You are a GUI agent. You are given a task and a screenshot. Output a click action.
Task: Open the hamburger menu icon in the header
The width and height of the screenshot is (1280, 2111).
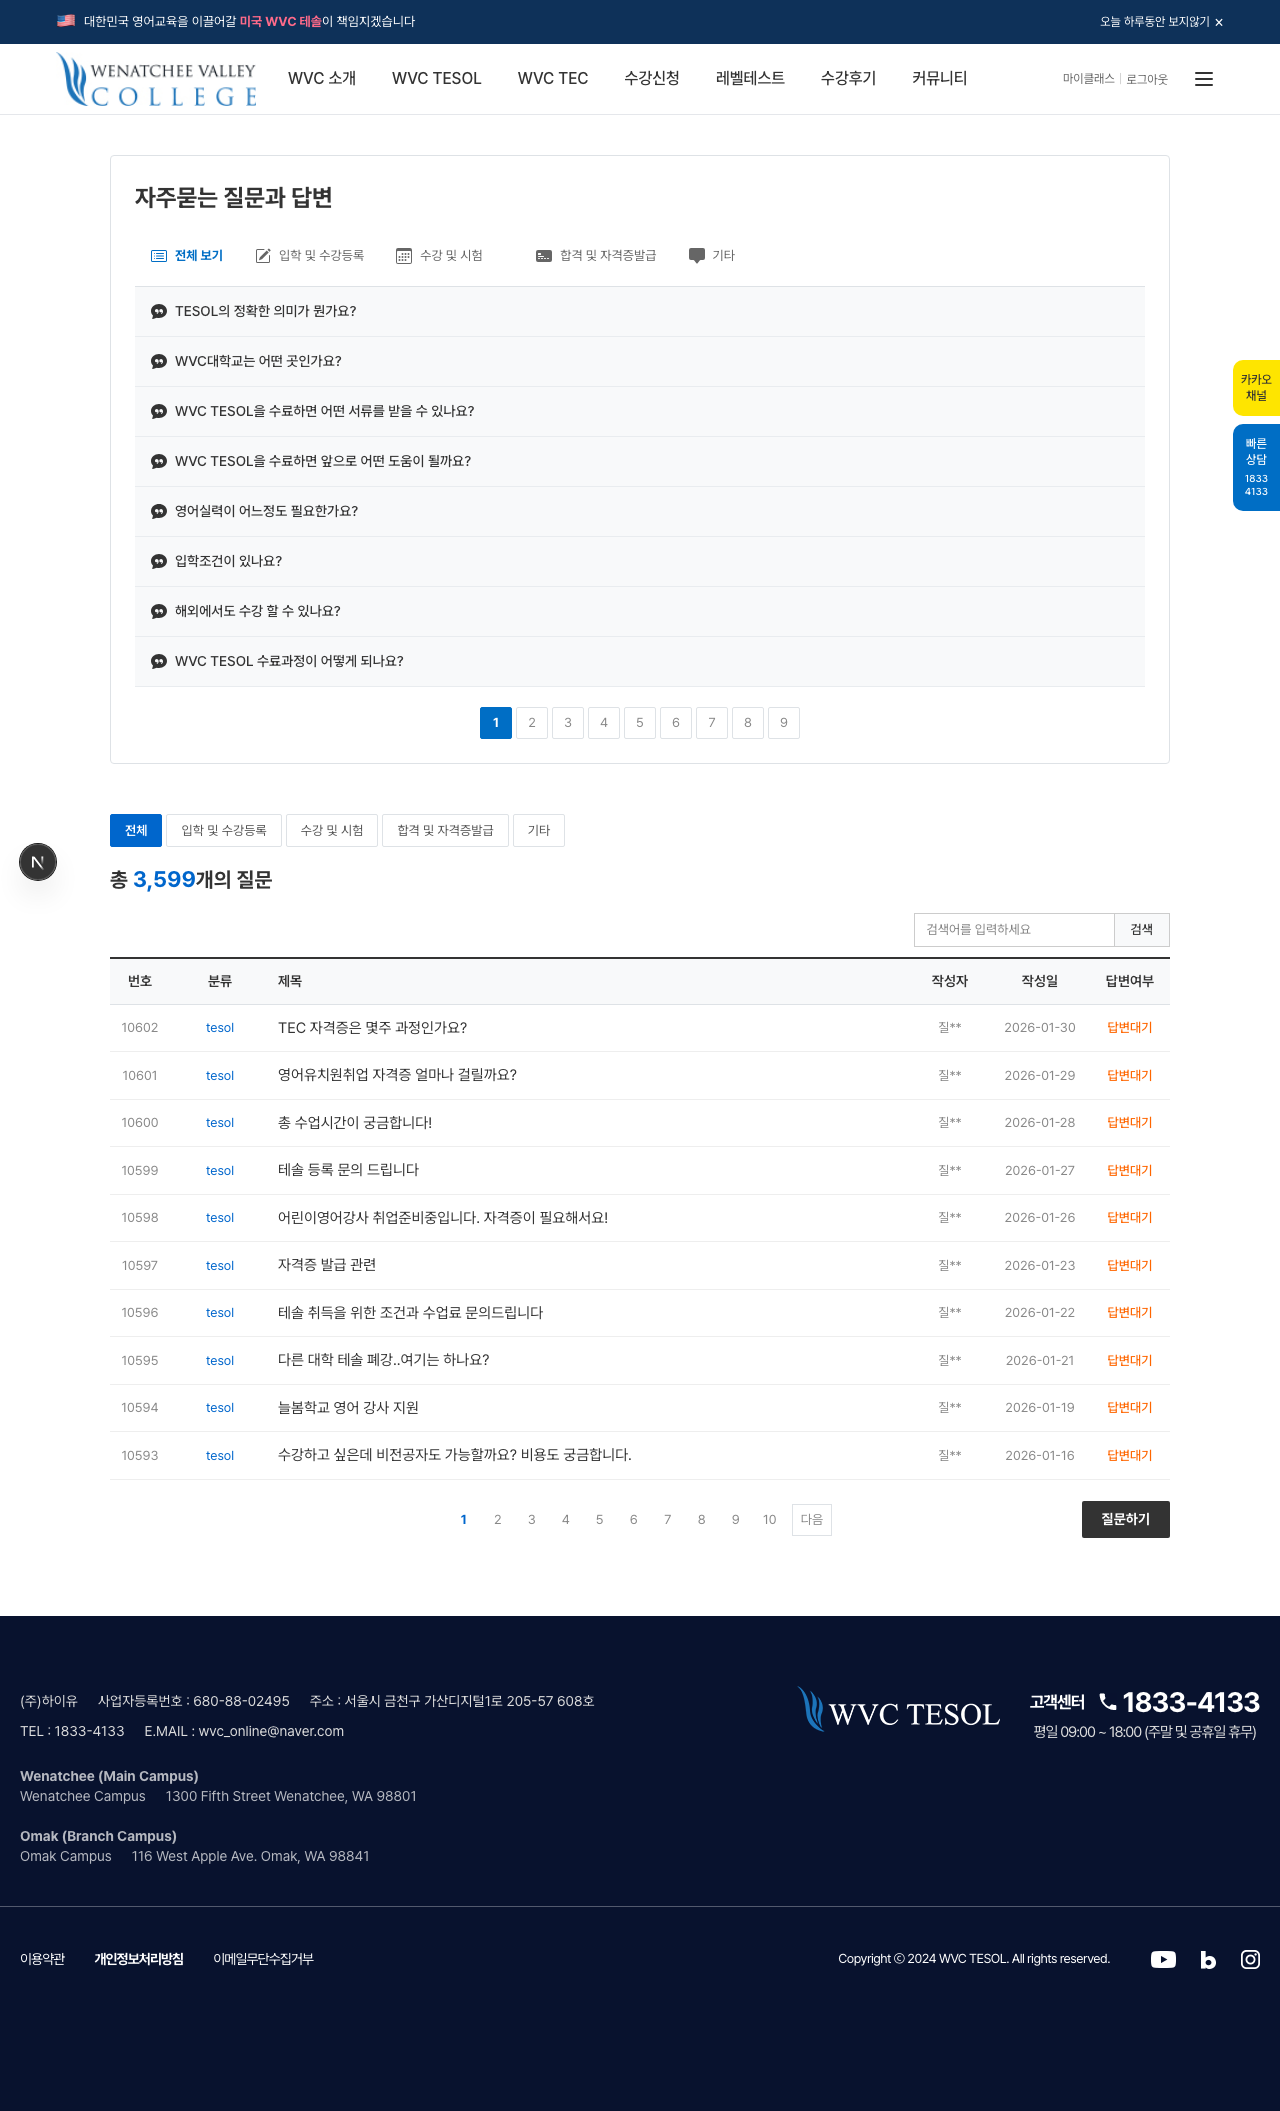[x=1204, y=79]
